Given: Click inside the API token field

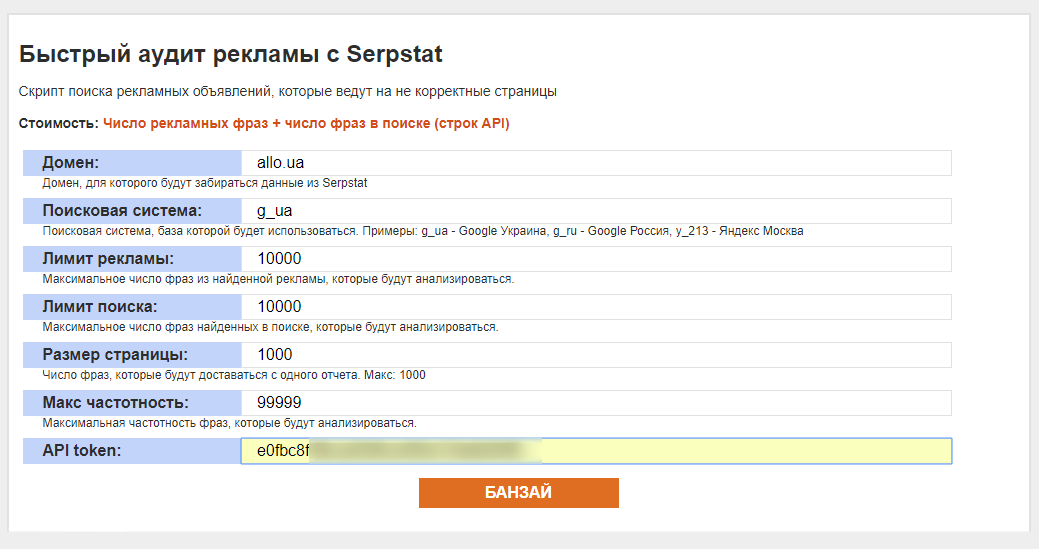Looking at the screenshot, I should [x=596, y=451].
